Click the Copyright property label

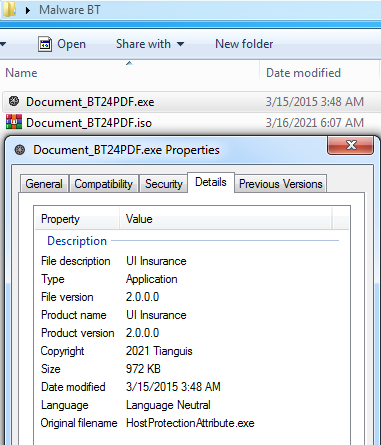click(x=62, y=351)
